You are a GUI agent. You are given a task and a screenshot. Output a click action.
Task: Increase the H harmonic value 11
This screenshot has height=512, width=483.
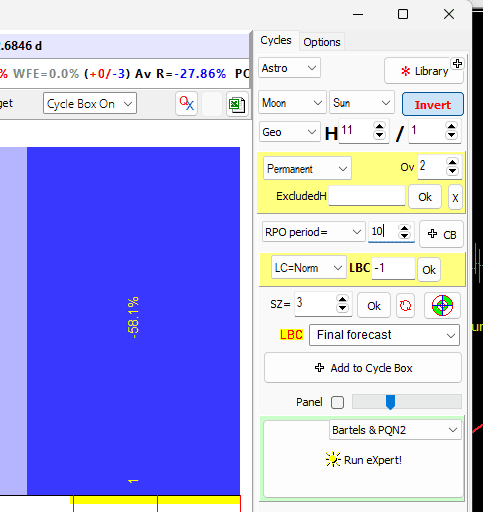tap(379, 127)
